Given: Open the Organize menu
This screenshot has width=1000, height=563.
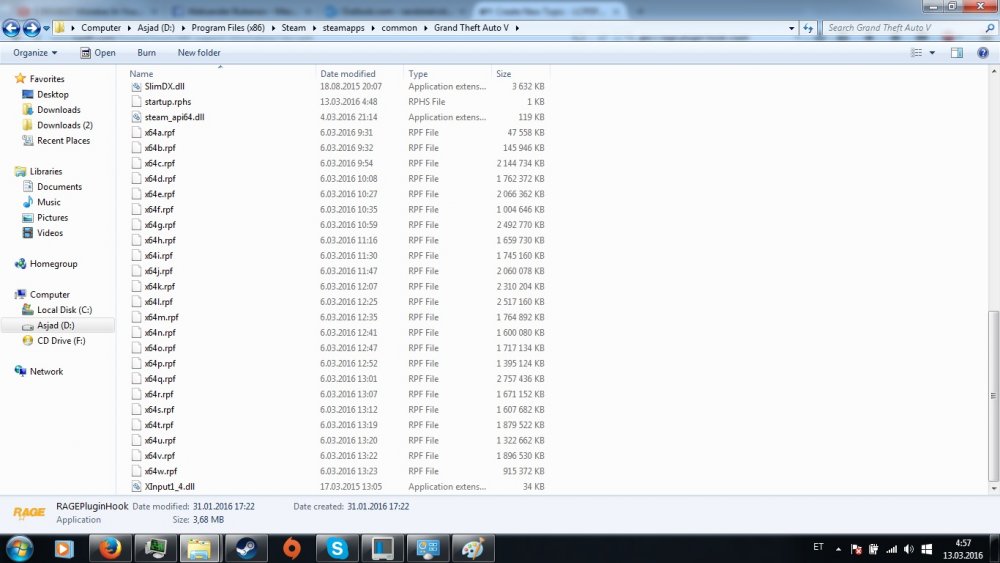Looking at the screenshot, I should tap(35, 53).
